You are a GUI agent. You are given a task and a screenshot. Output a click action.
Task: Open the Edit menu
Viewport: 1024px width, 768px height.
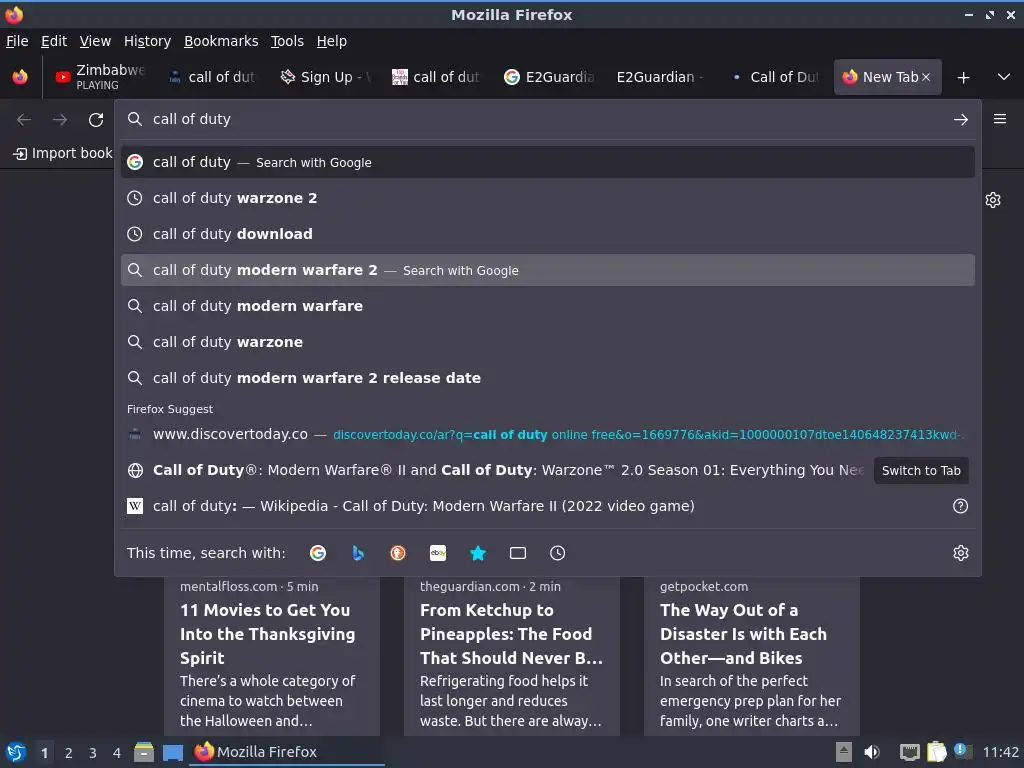[x=54, y=41]
